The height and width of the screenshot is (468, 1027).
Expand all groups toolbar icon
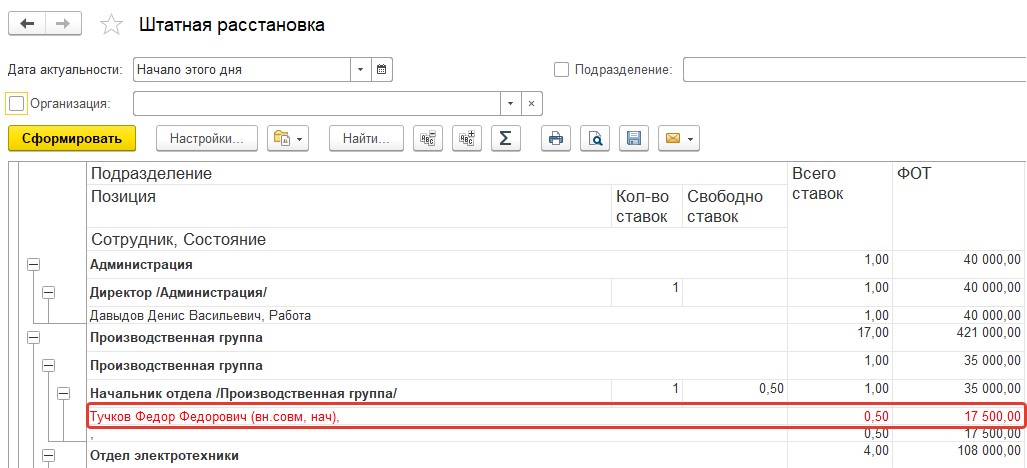pos(467,139)
